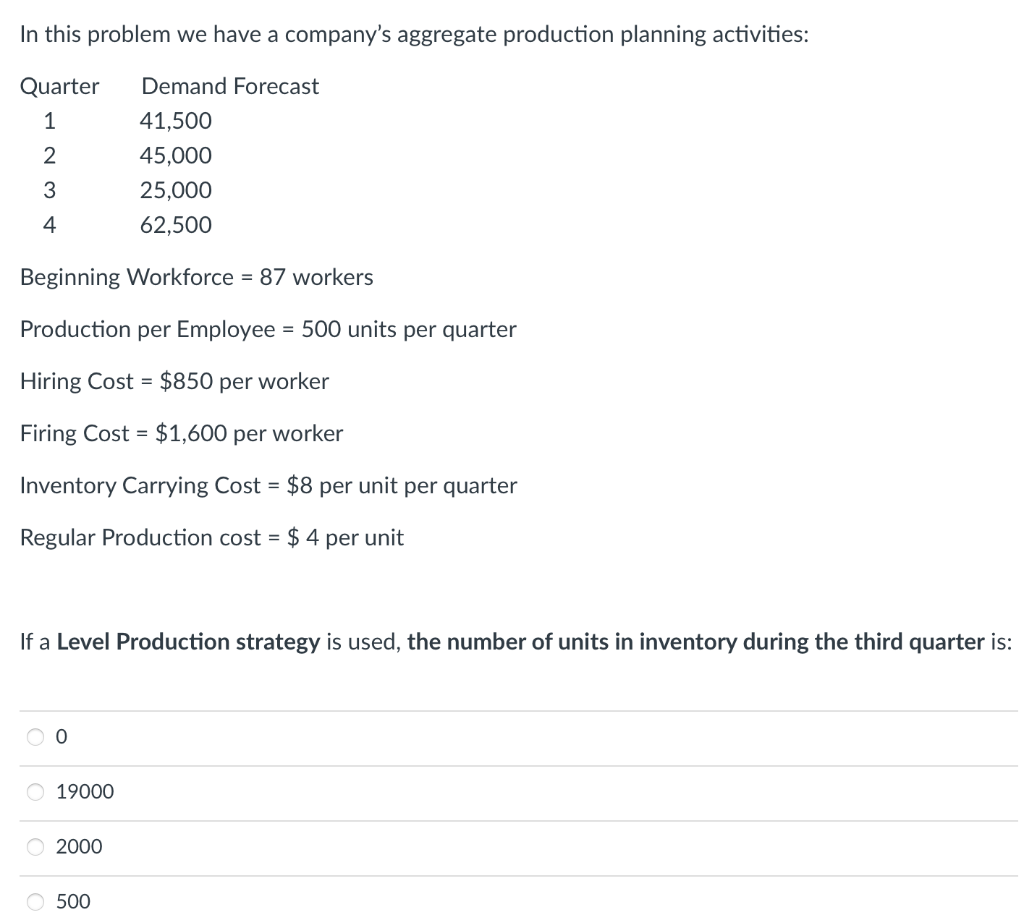Click the Quarter 1 demand value 41,500
This screenshot has height=915, width=1024.
(176, 120)
